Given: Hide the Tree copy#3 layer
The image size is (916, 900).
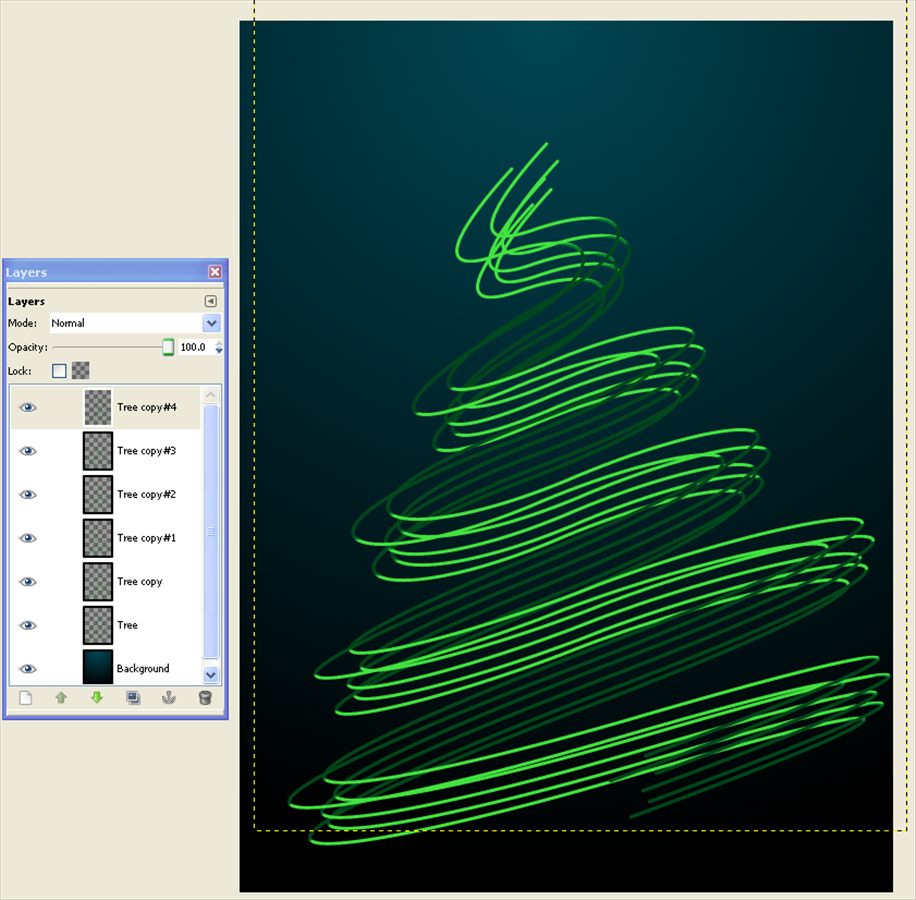Looking at the screenshot, I should [x=27, y=451].
